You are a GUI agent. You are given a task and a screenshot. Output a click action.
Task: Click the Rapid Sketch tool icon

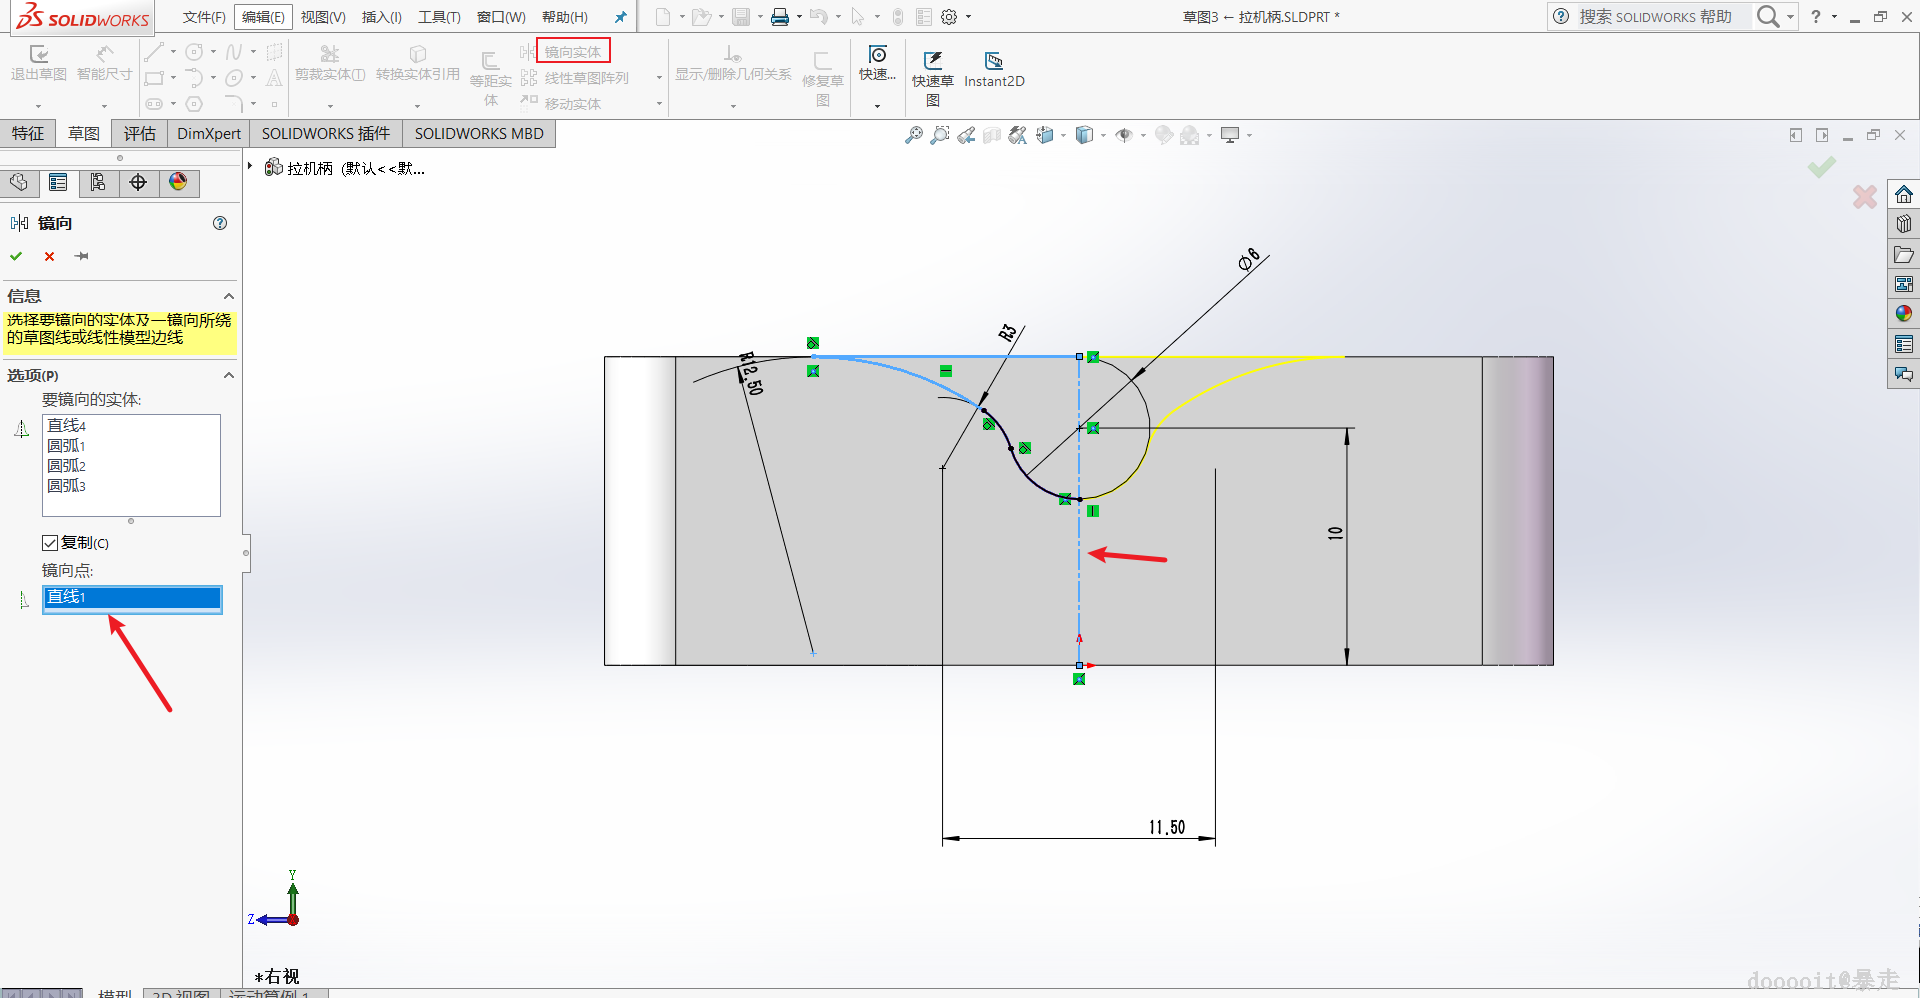click(x=932, y=62)
